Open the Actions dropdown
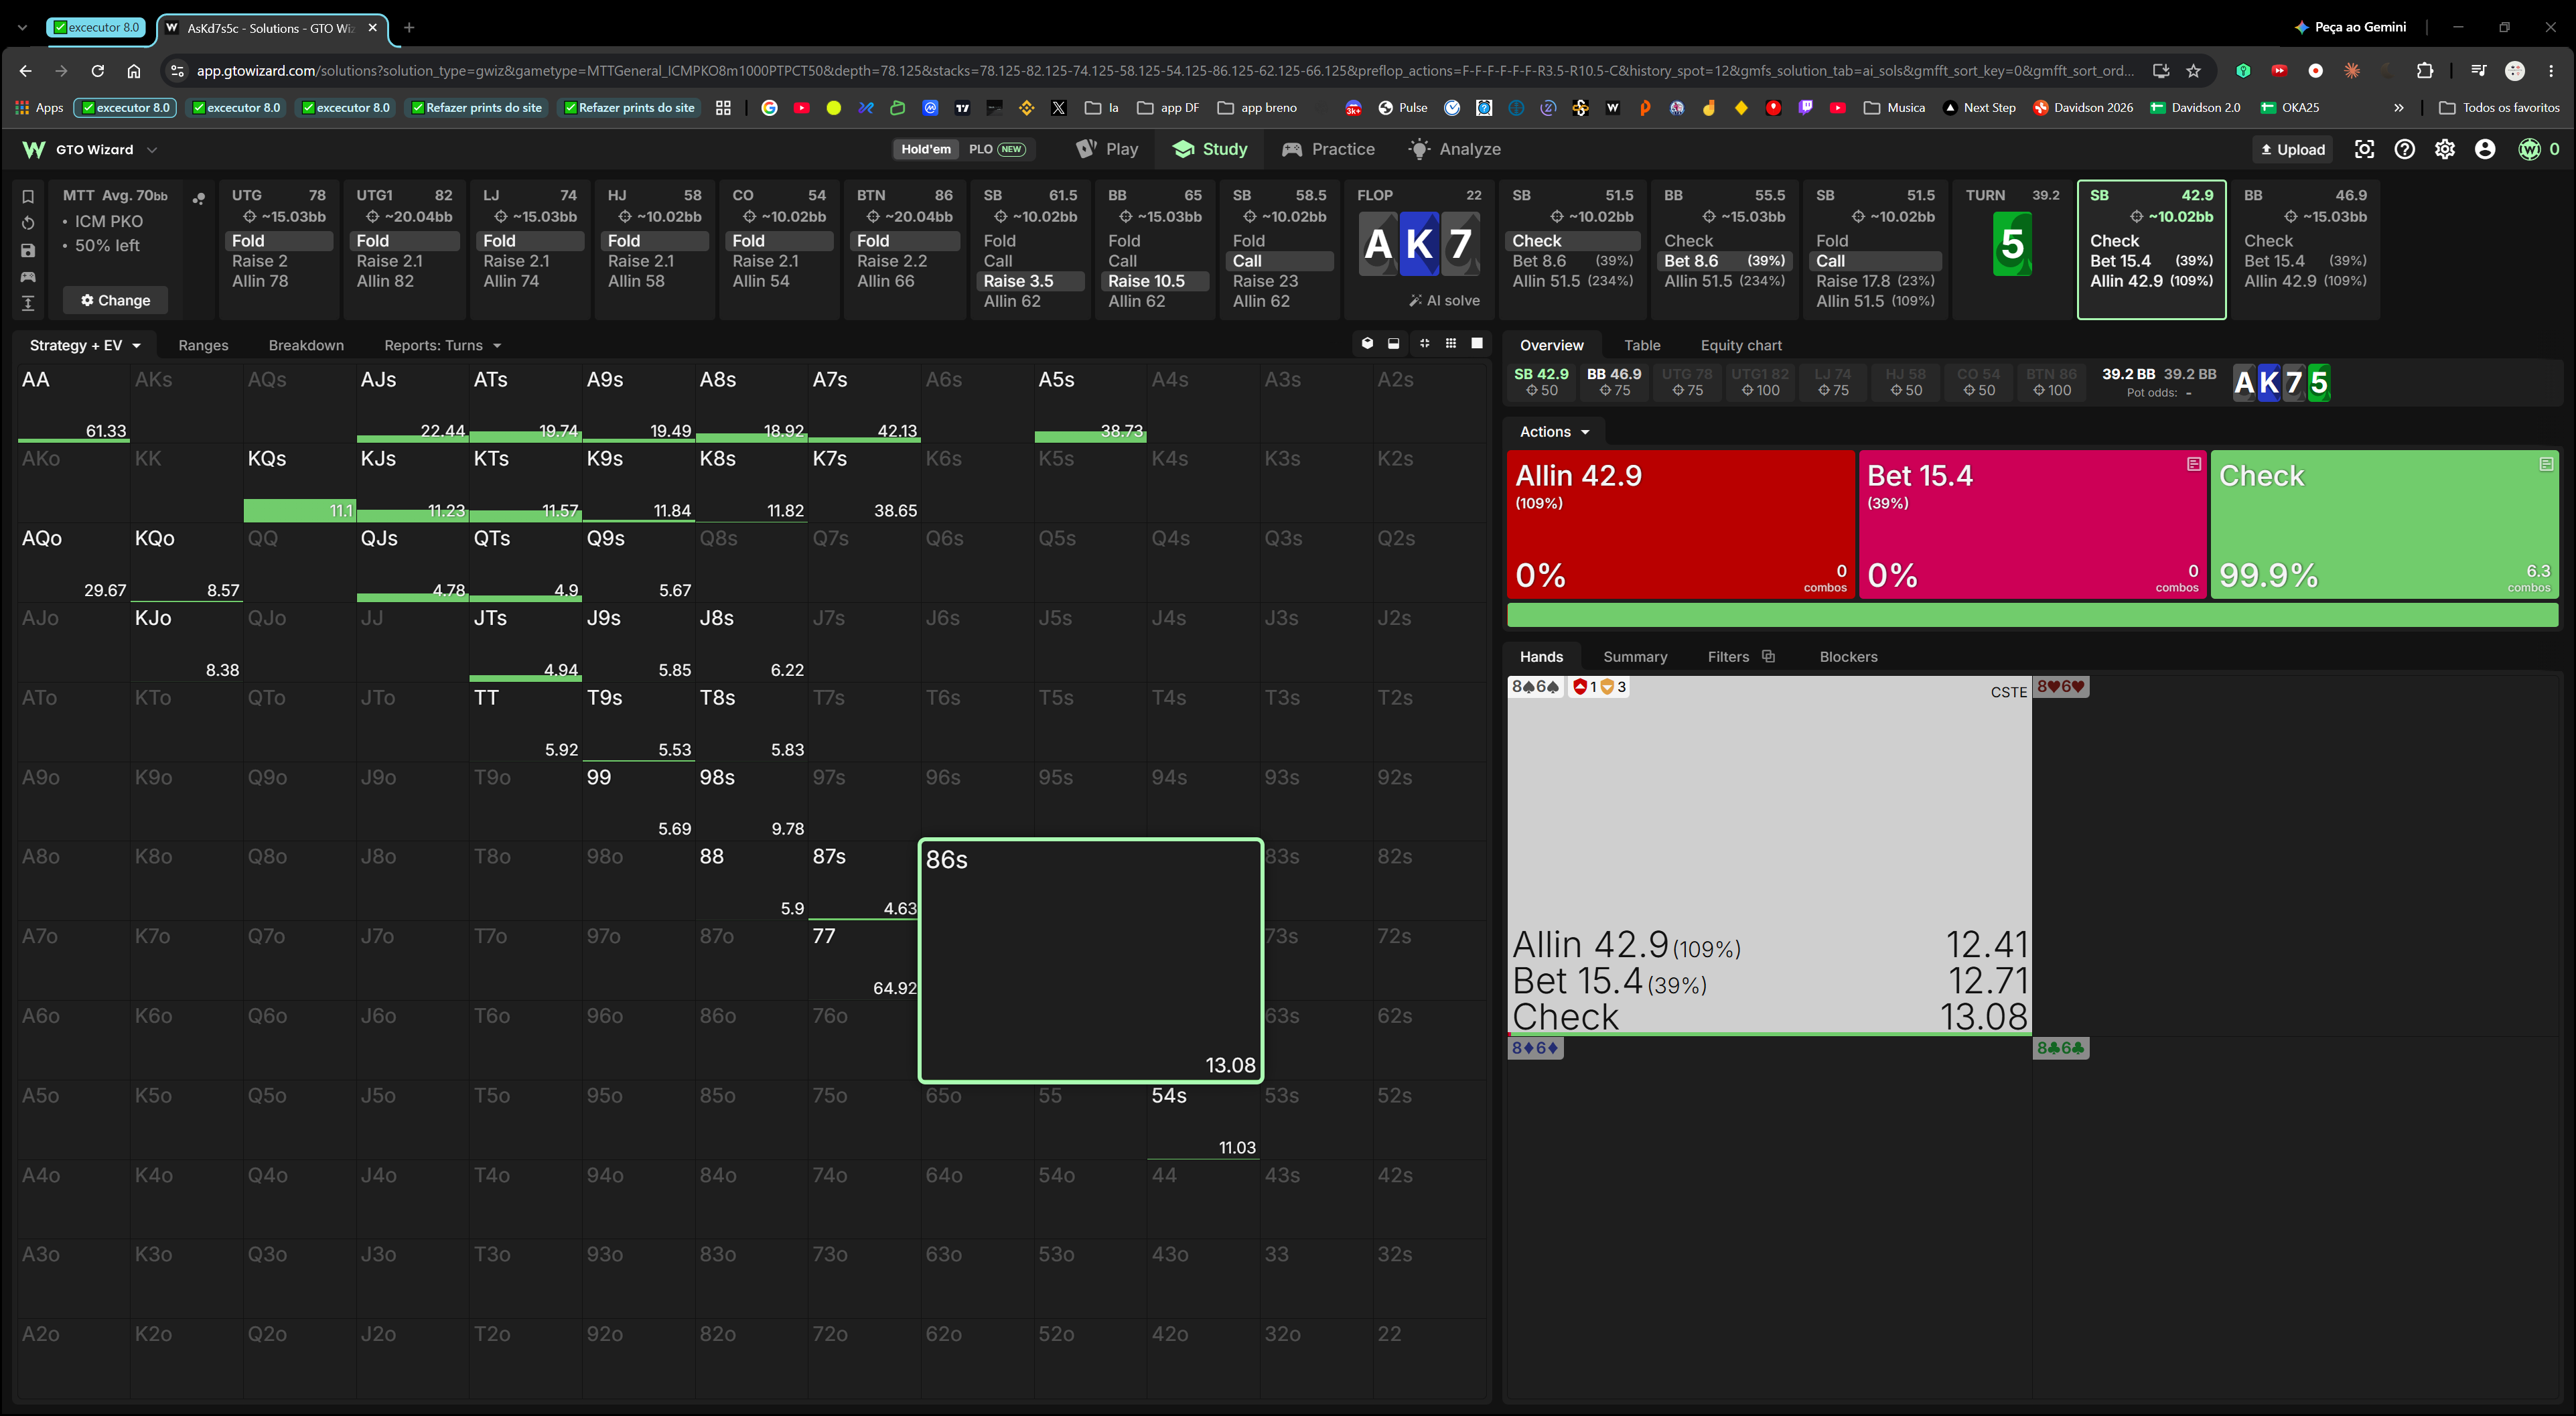Image resolution: width=2576 pixels, height=1416 pixels. [1554, 431]
